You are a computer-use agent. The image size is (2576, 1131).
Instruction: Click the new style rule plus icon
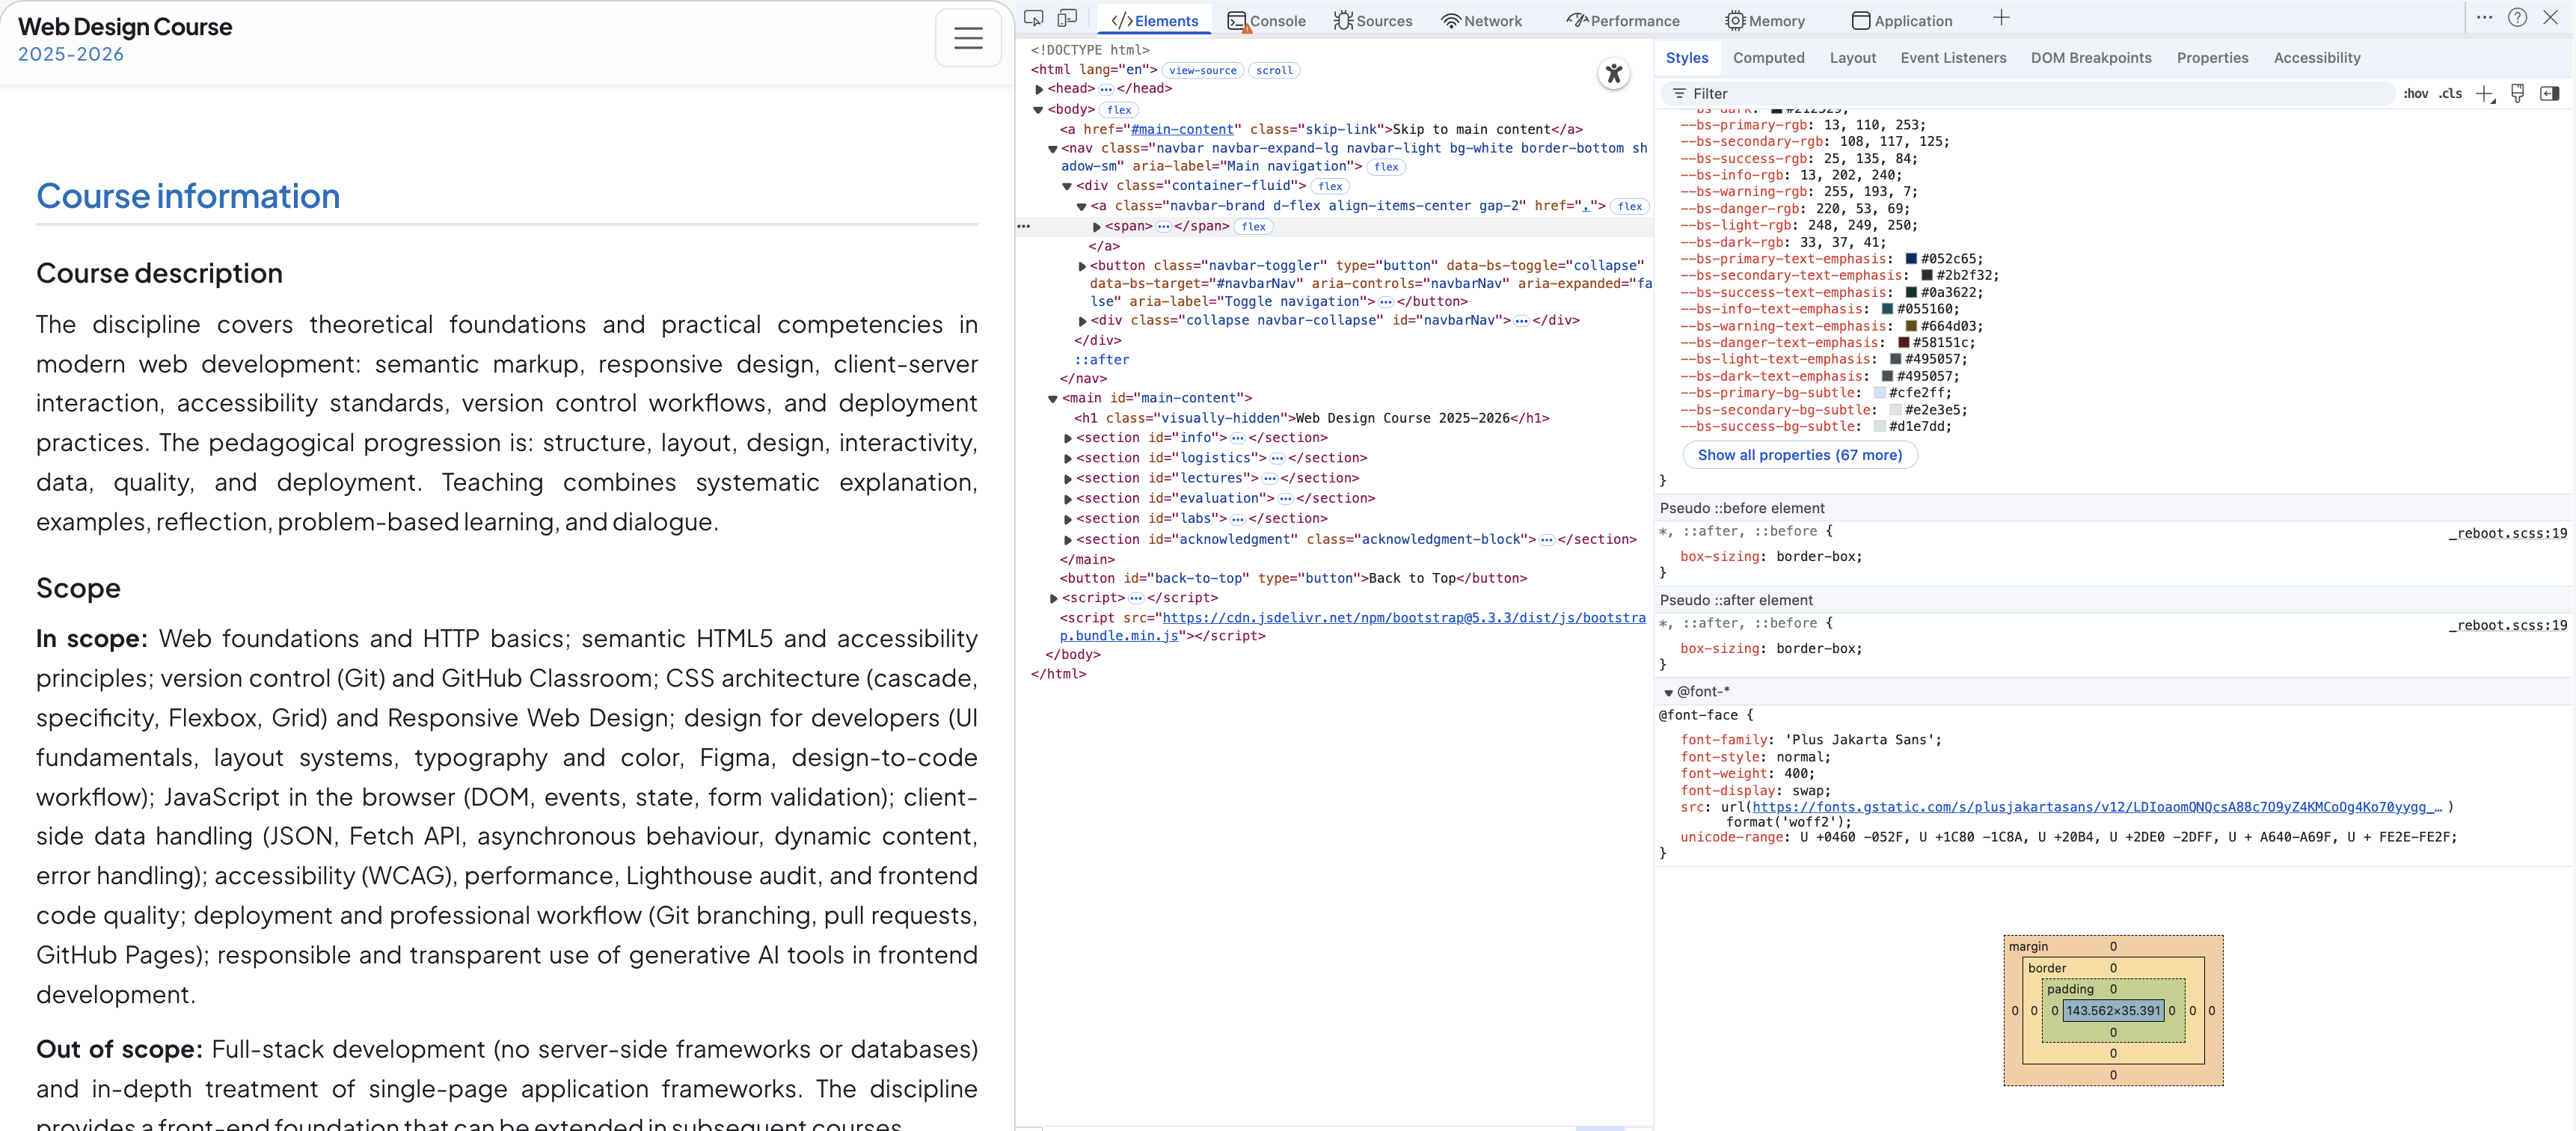(x=2485, y=94)
